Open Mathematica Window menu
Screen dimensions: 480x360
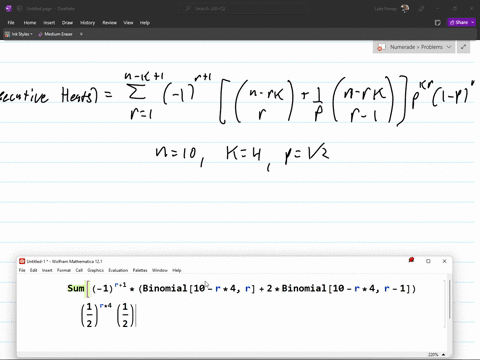(160, 270)
